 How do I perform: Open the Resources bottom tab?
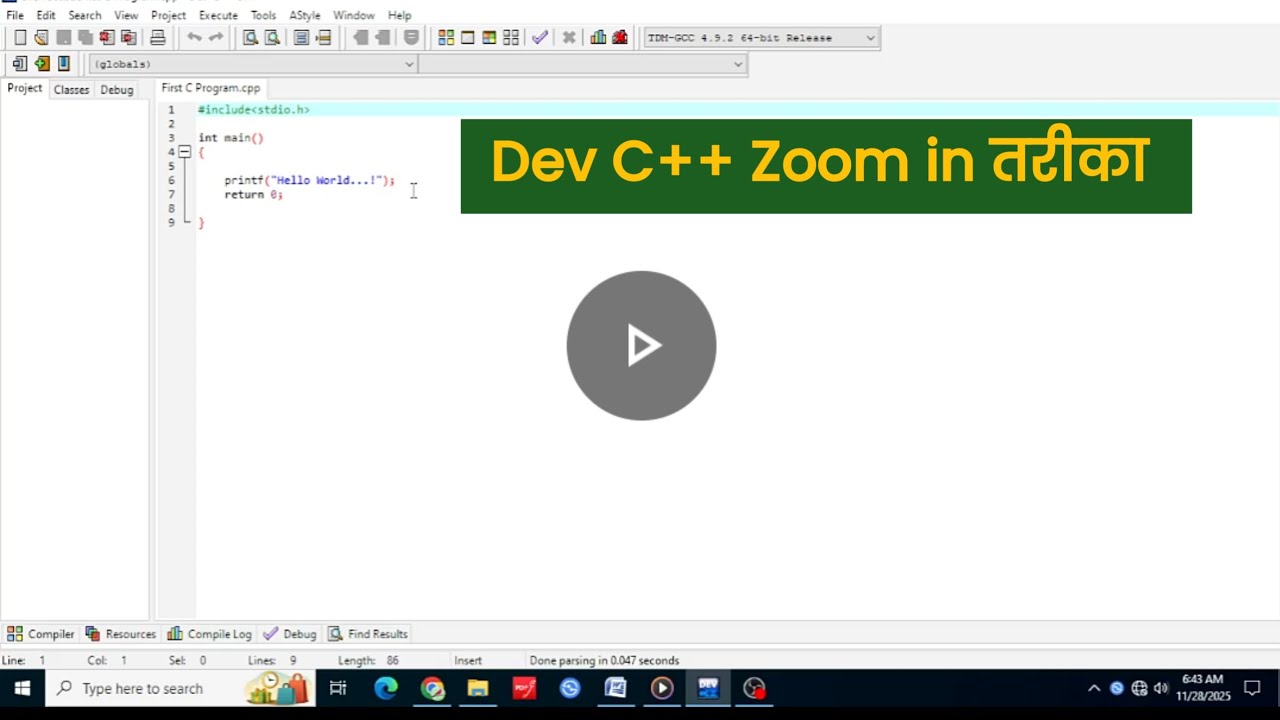coord(120,634)
